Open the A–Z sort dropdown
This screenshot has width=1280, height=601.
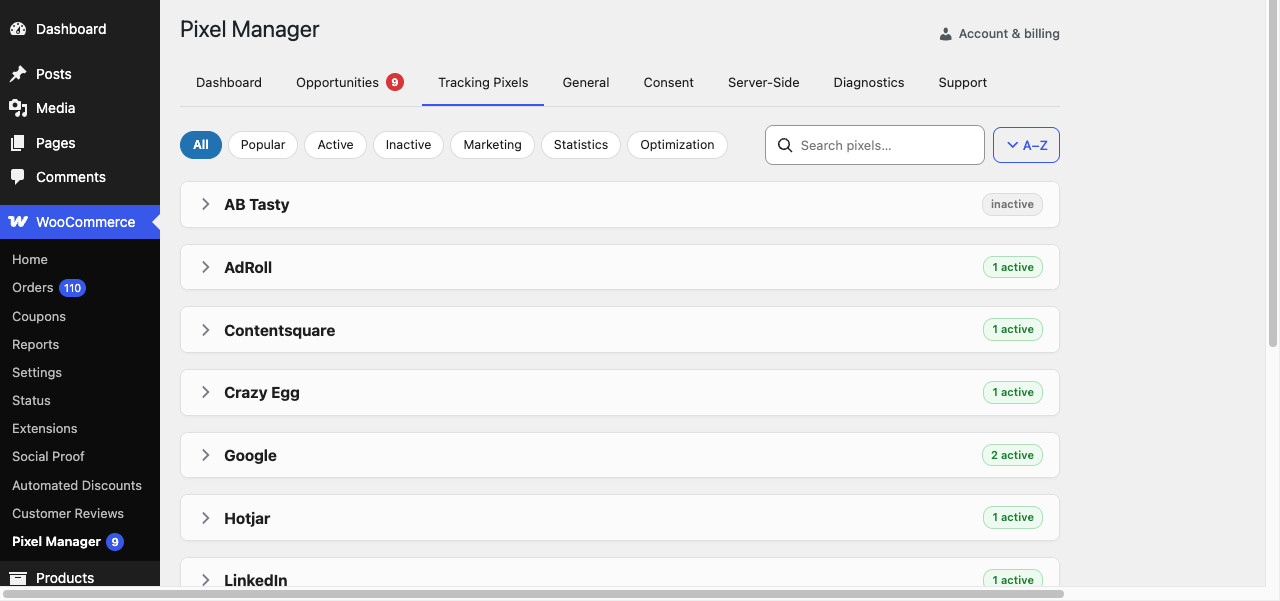(1026, 145)
